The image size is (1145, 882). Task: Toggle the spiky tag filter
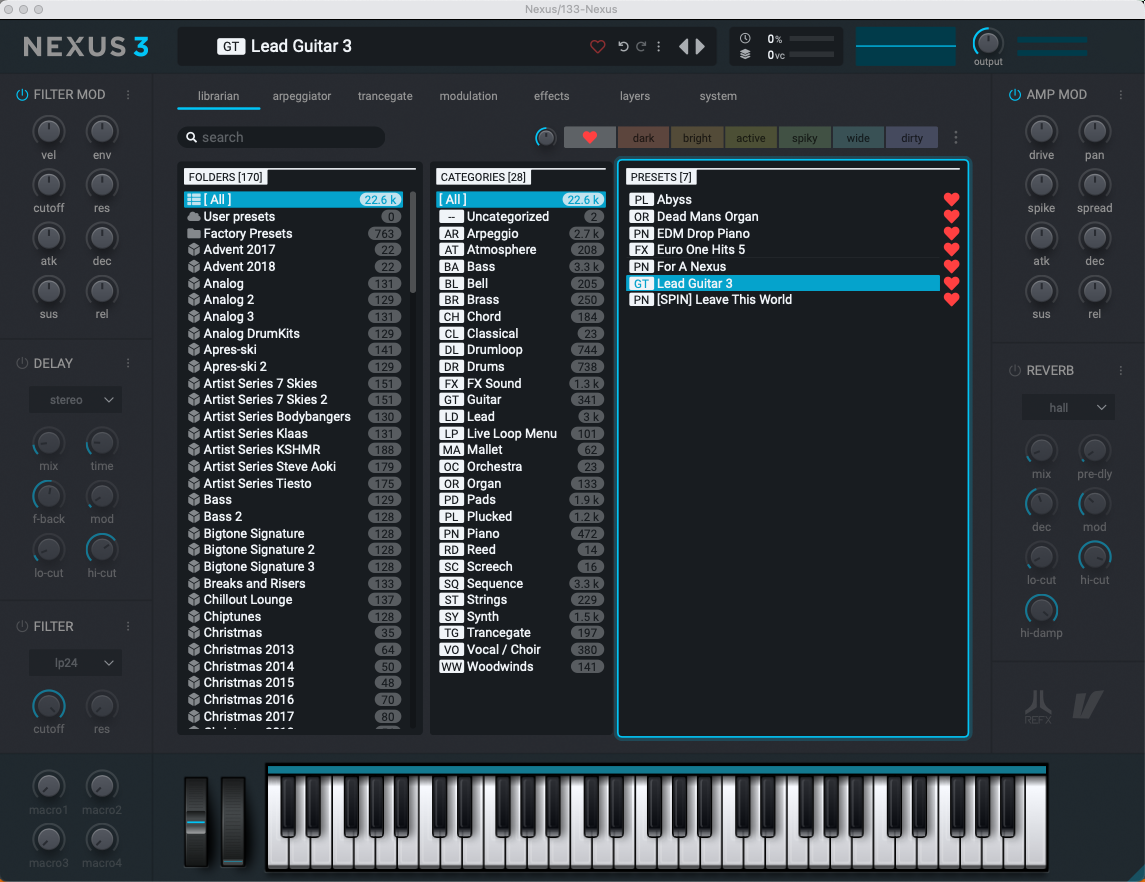click(805, 138)
